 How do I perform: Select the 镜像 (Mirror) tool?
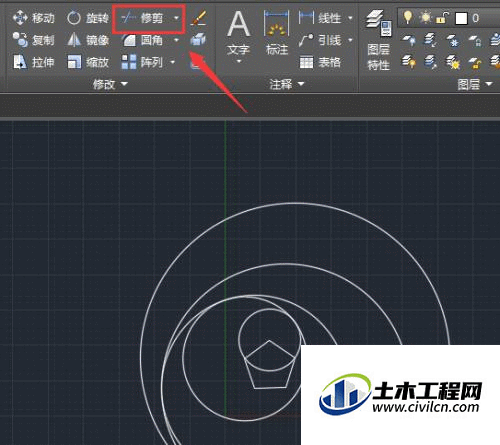click(88, 40)
